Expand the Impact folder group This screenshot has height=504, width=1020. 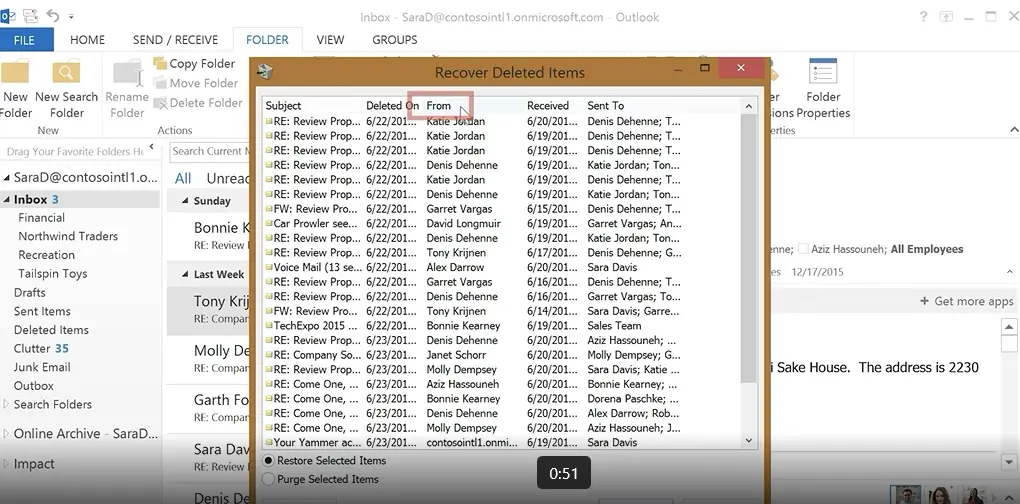click(7, 464)
